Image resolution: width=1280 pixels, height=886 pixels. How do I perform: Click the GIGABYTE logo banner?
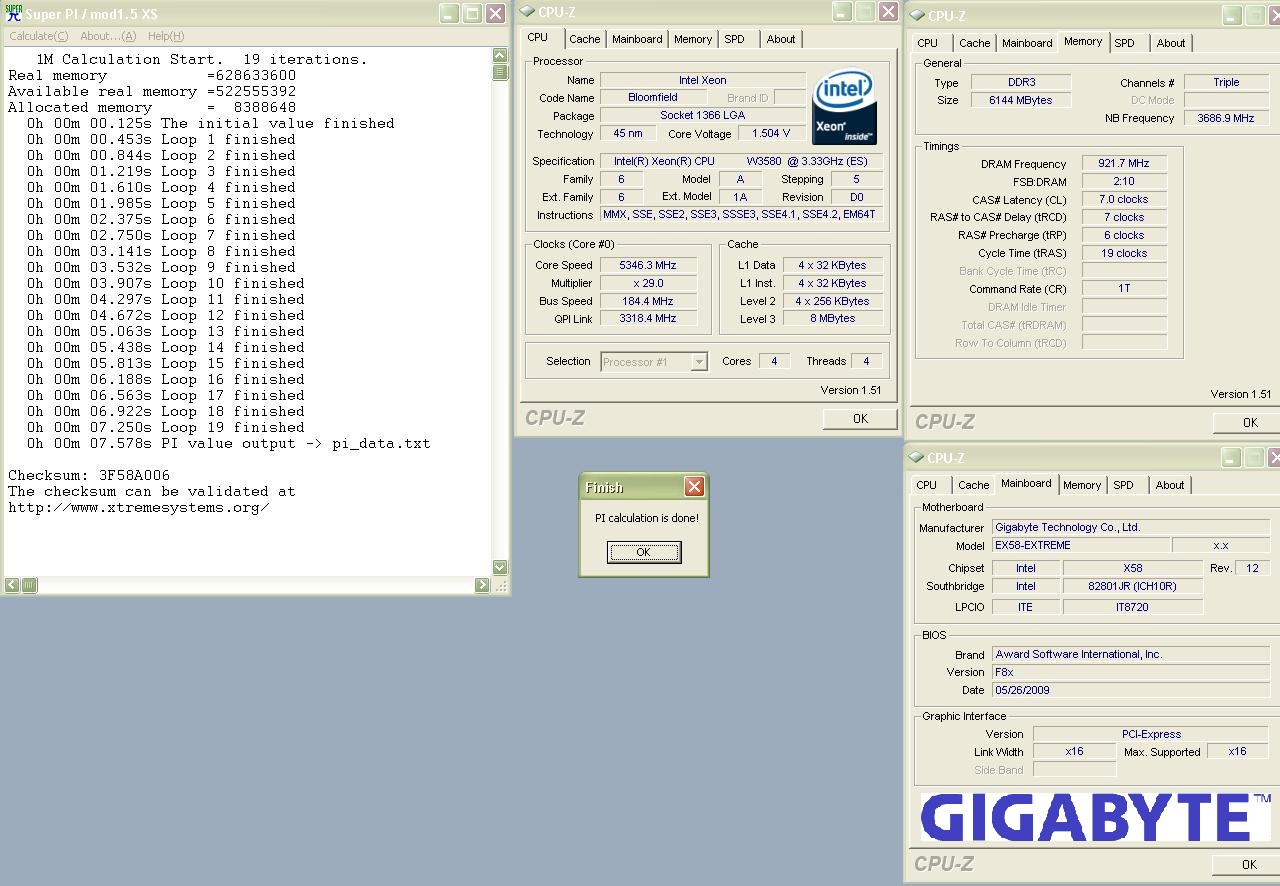tap(1095, 818)
